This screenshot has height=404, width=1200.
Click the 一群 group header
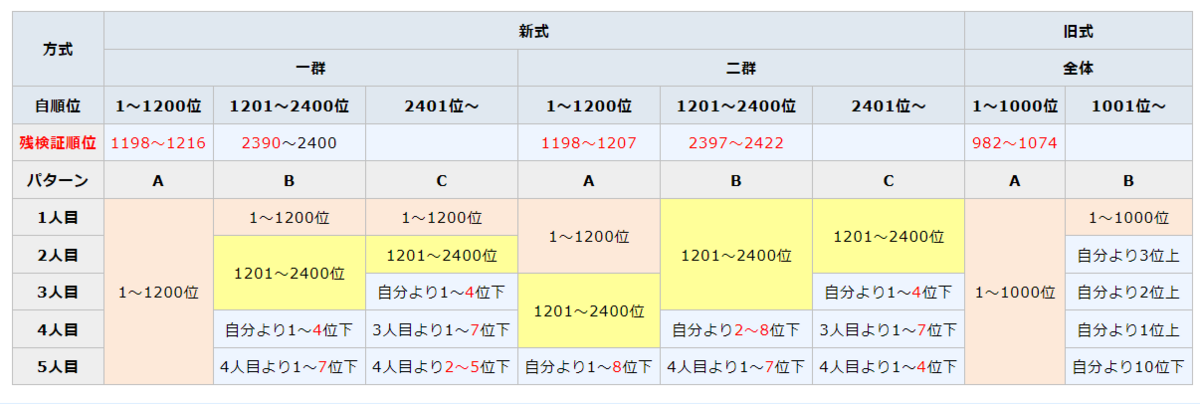click(x=311, y=68)
